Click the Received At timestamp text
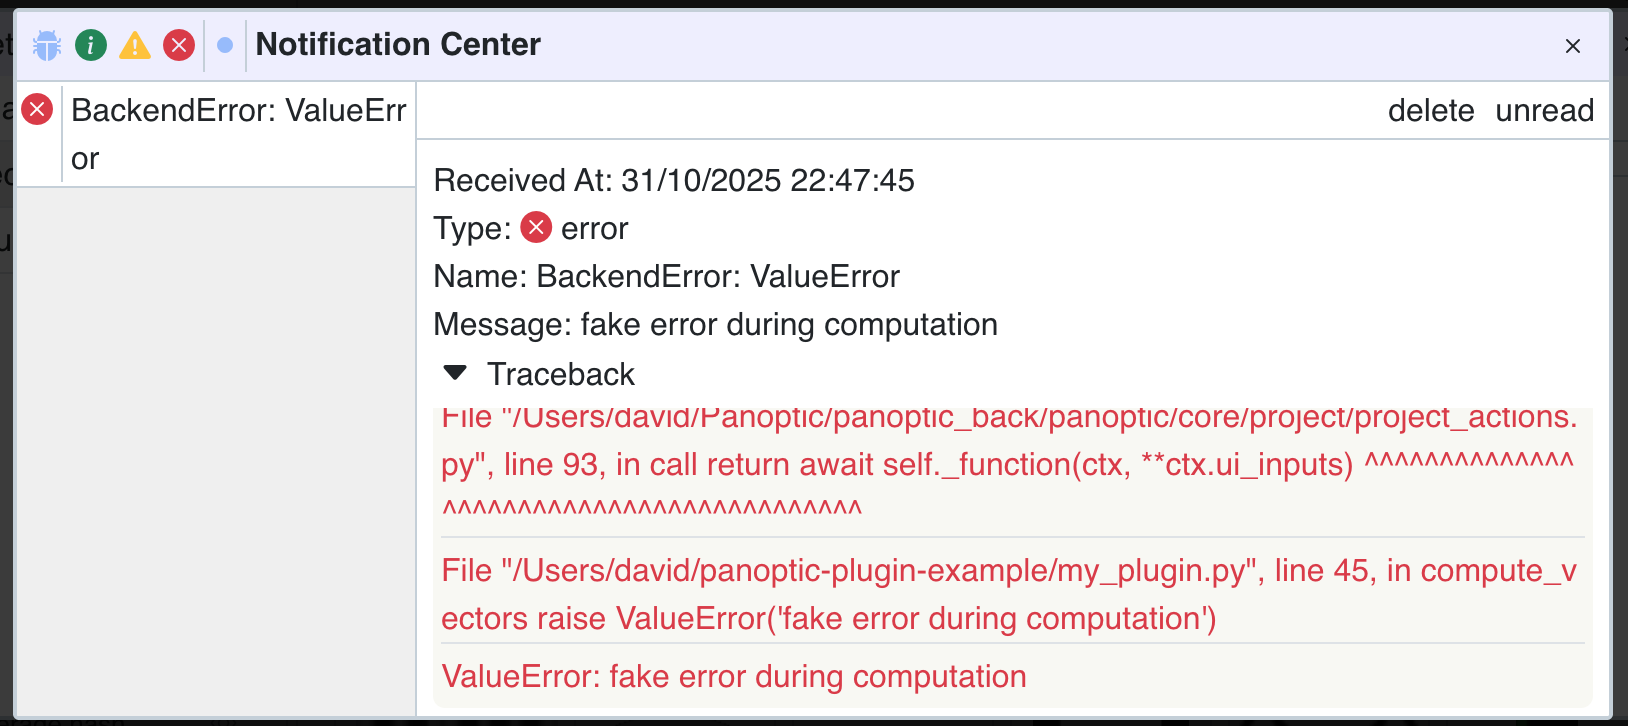 tap(674, 181)
